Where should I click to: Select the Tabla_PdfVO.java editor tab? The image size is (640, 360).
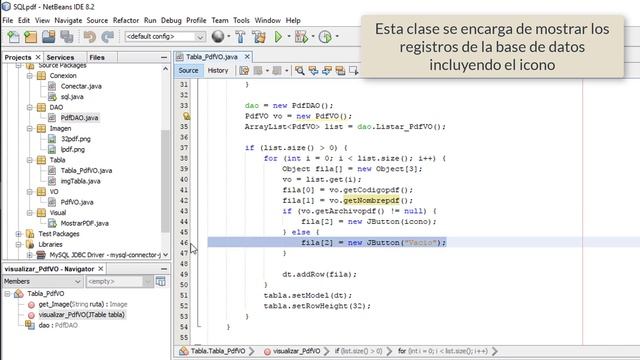point(211,57)
